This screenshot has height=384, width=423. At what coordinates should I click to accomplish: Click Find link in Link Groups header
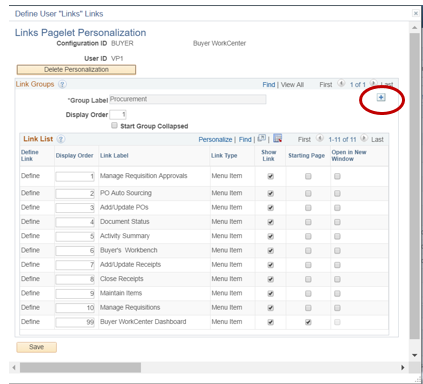click(x=269, y=85)
